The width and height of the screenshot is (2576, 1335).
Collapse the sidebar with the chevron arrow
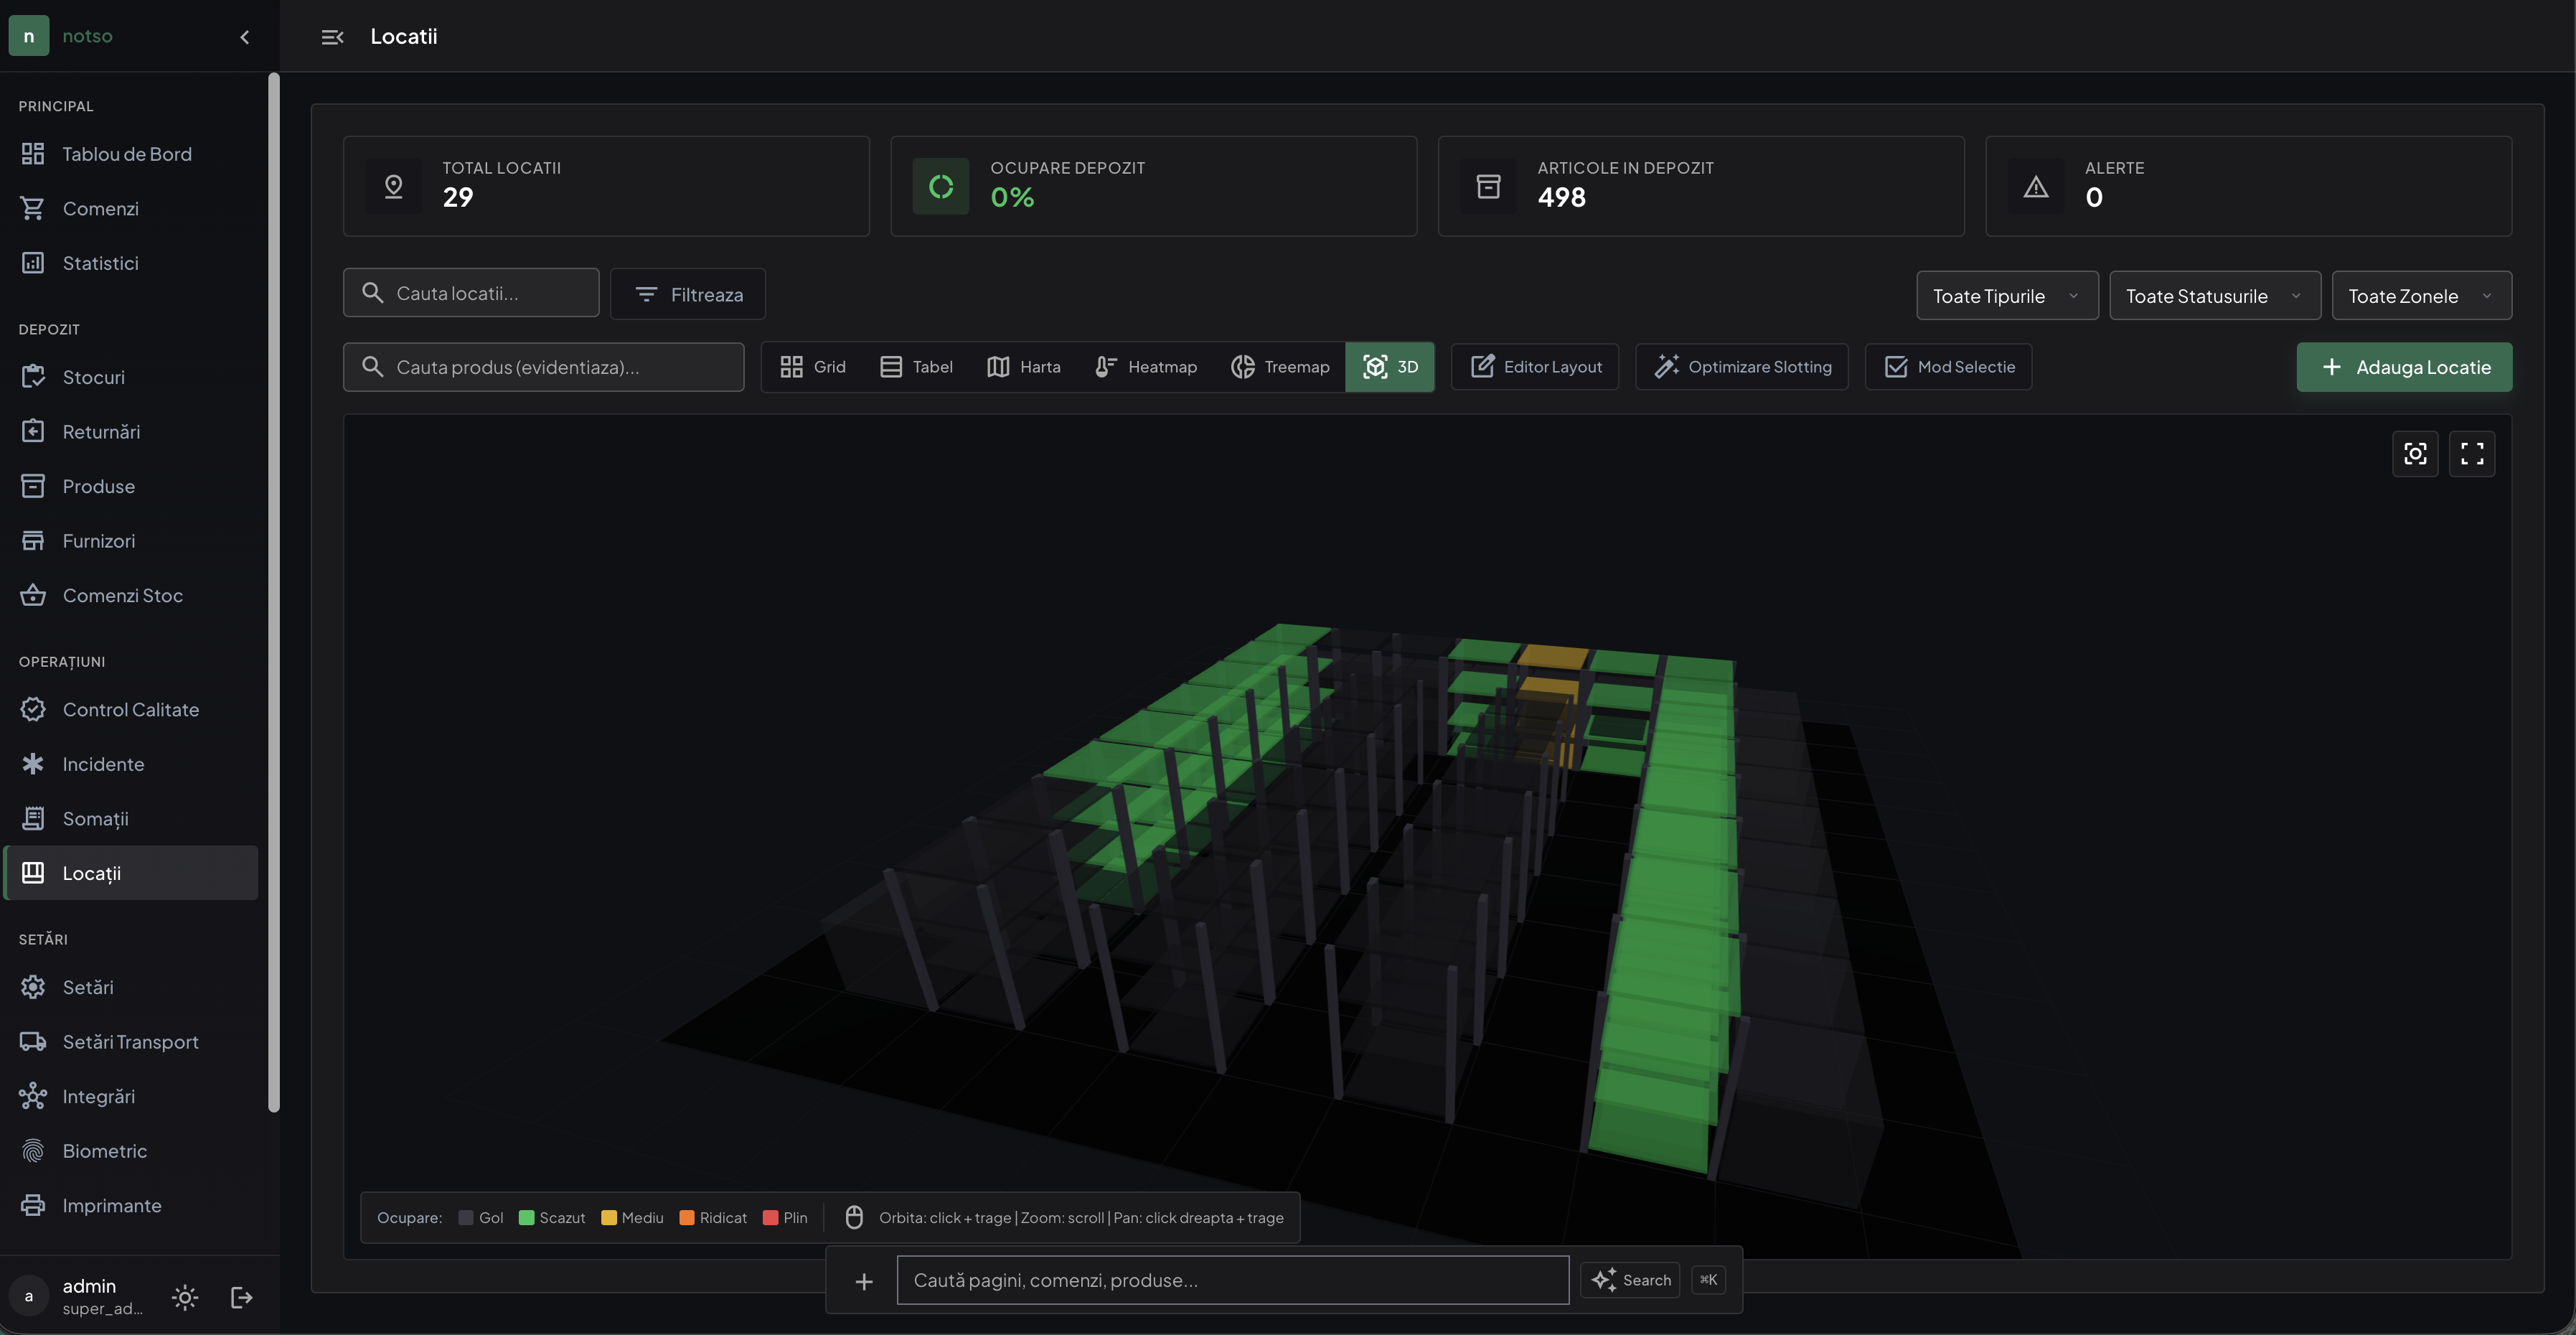click(245, 37)
